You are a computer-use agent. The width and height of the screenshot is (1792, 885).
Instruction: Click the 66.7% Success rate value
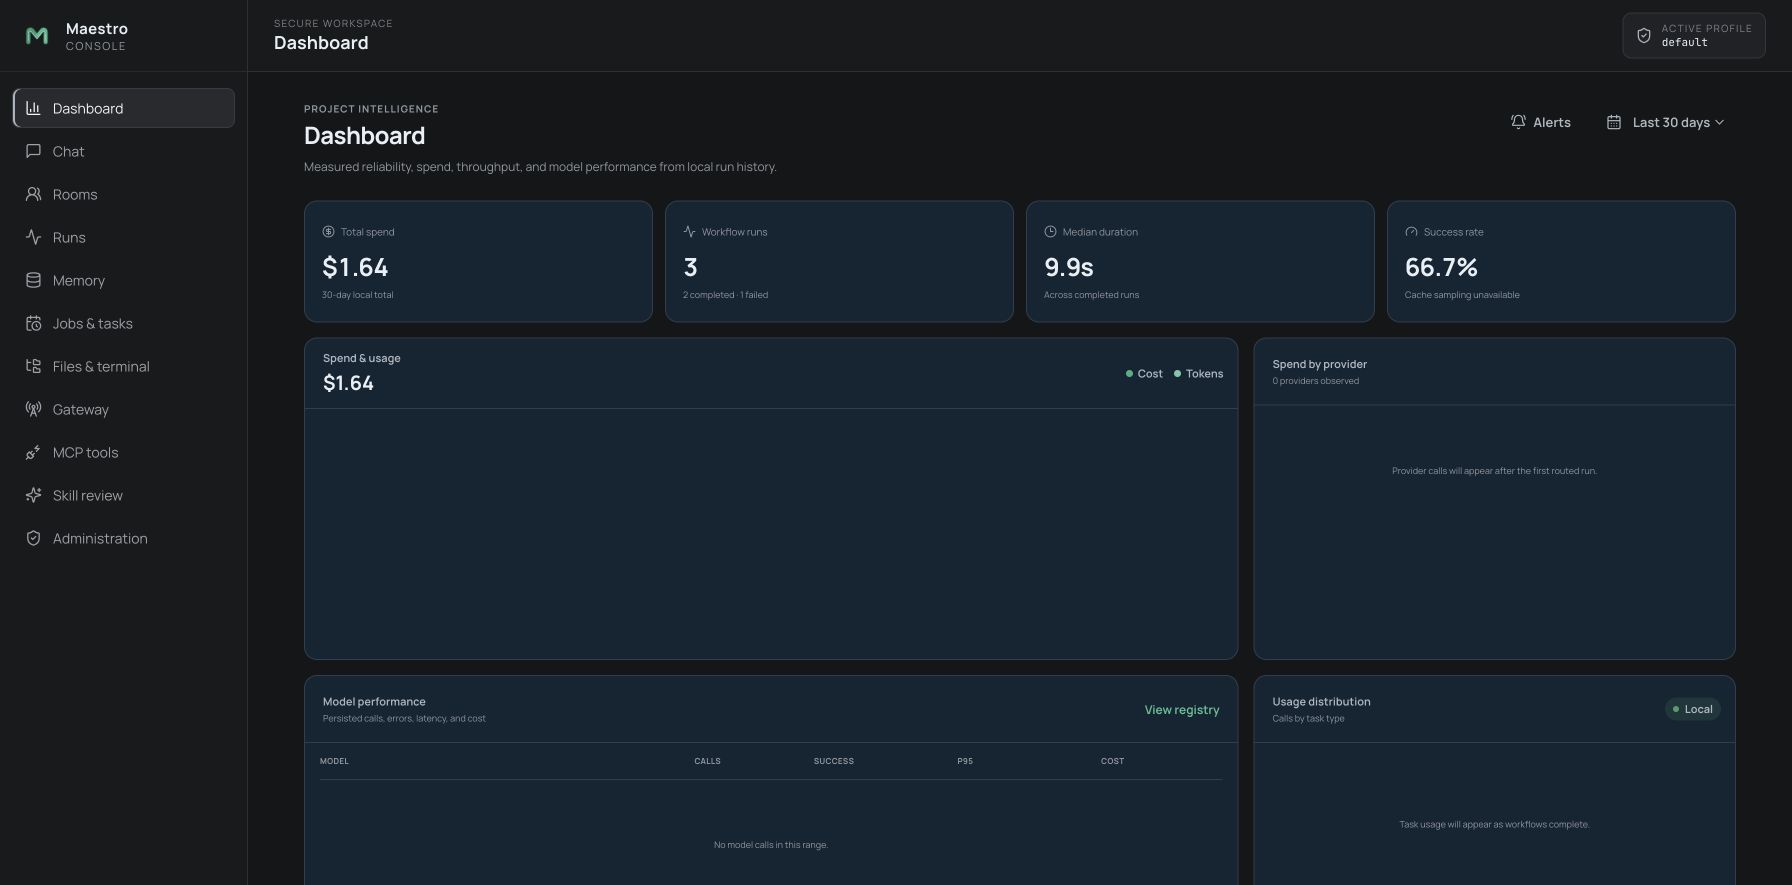coord(1441,267)
